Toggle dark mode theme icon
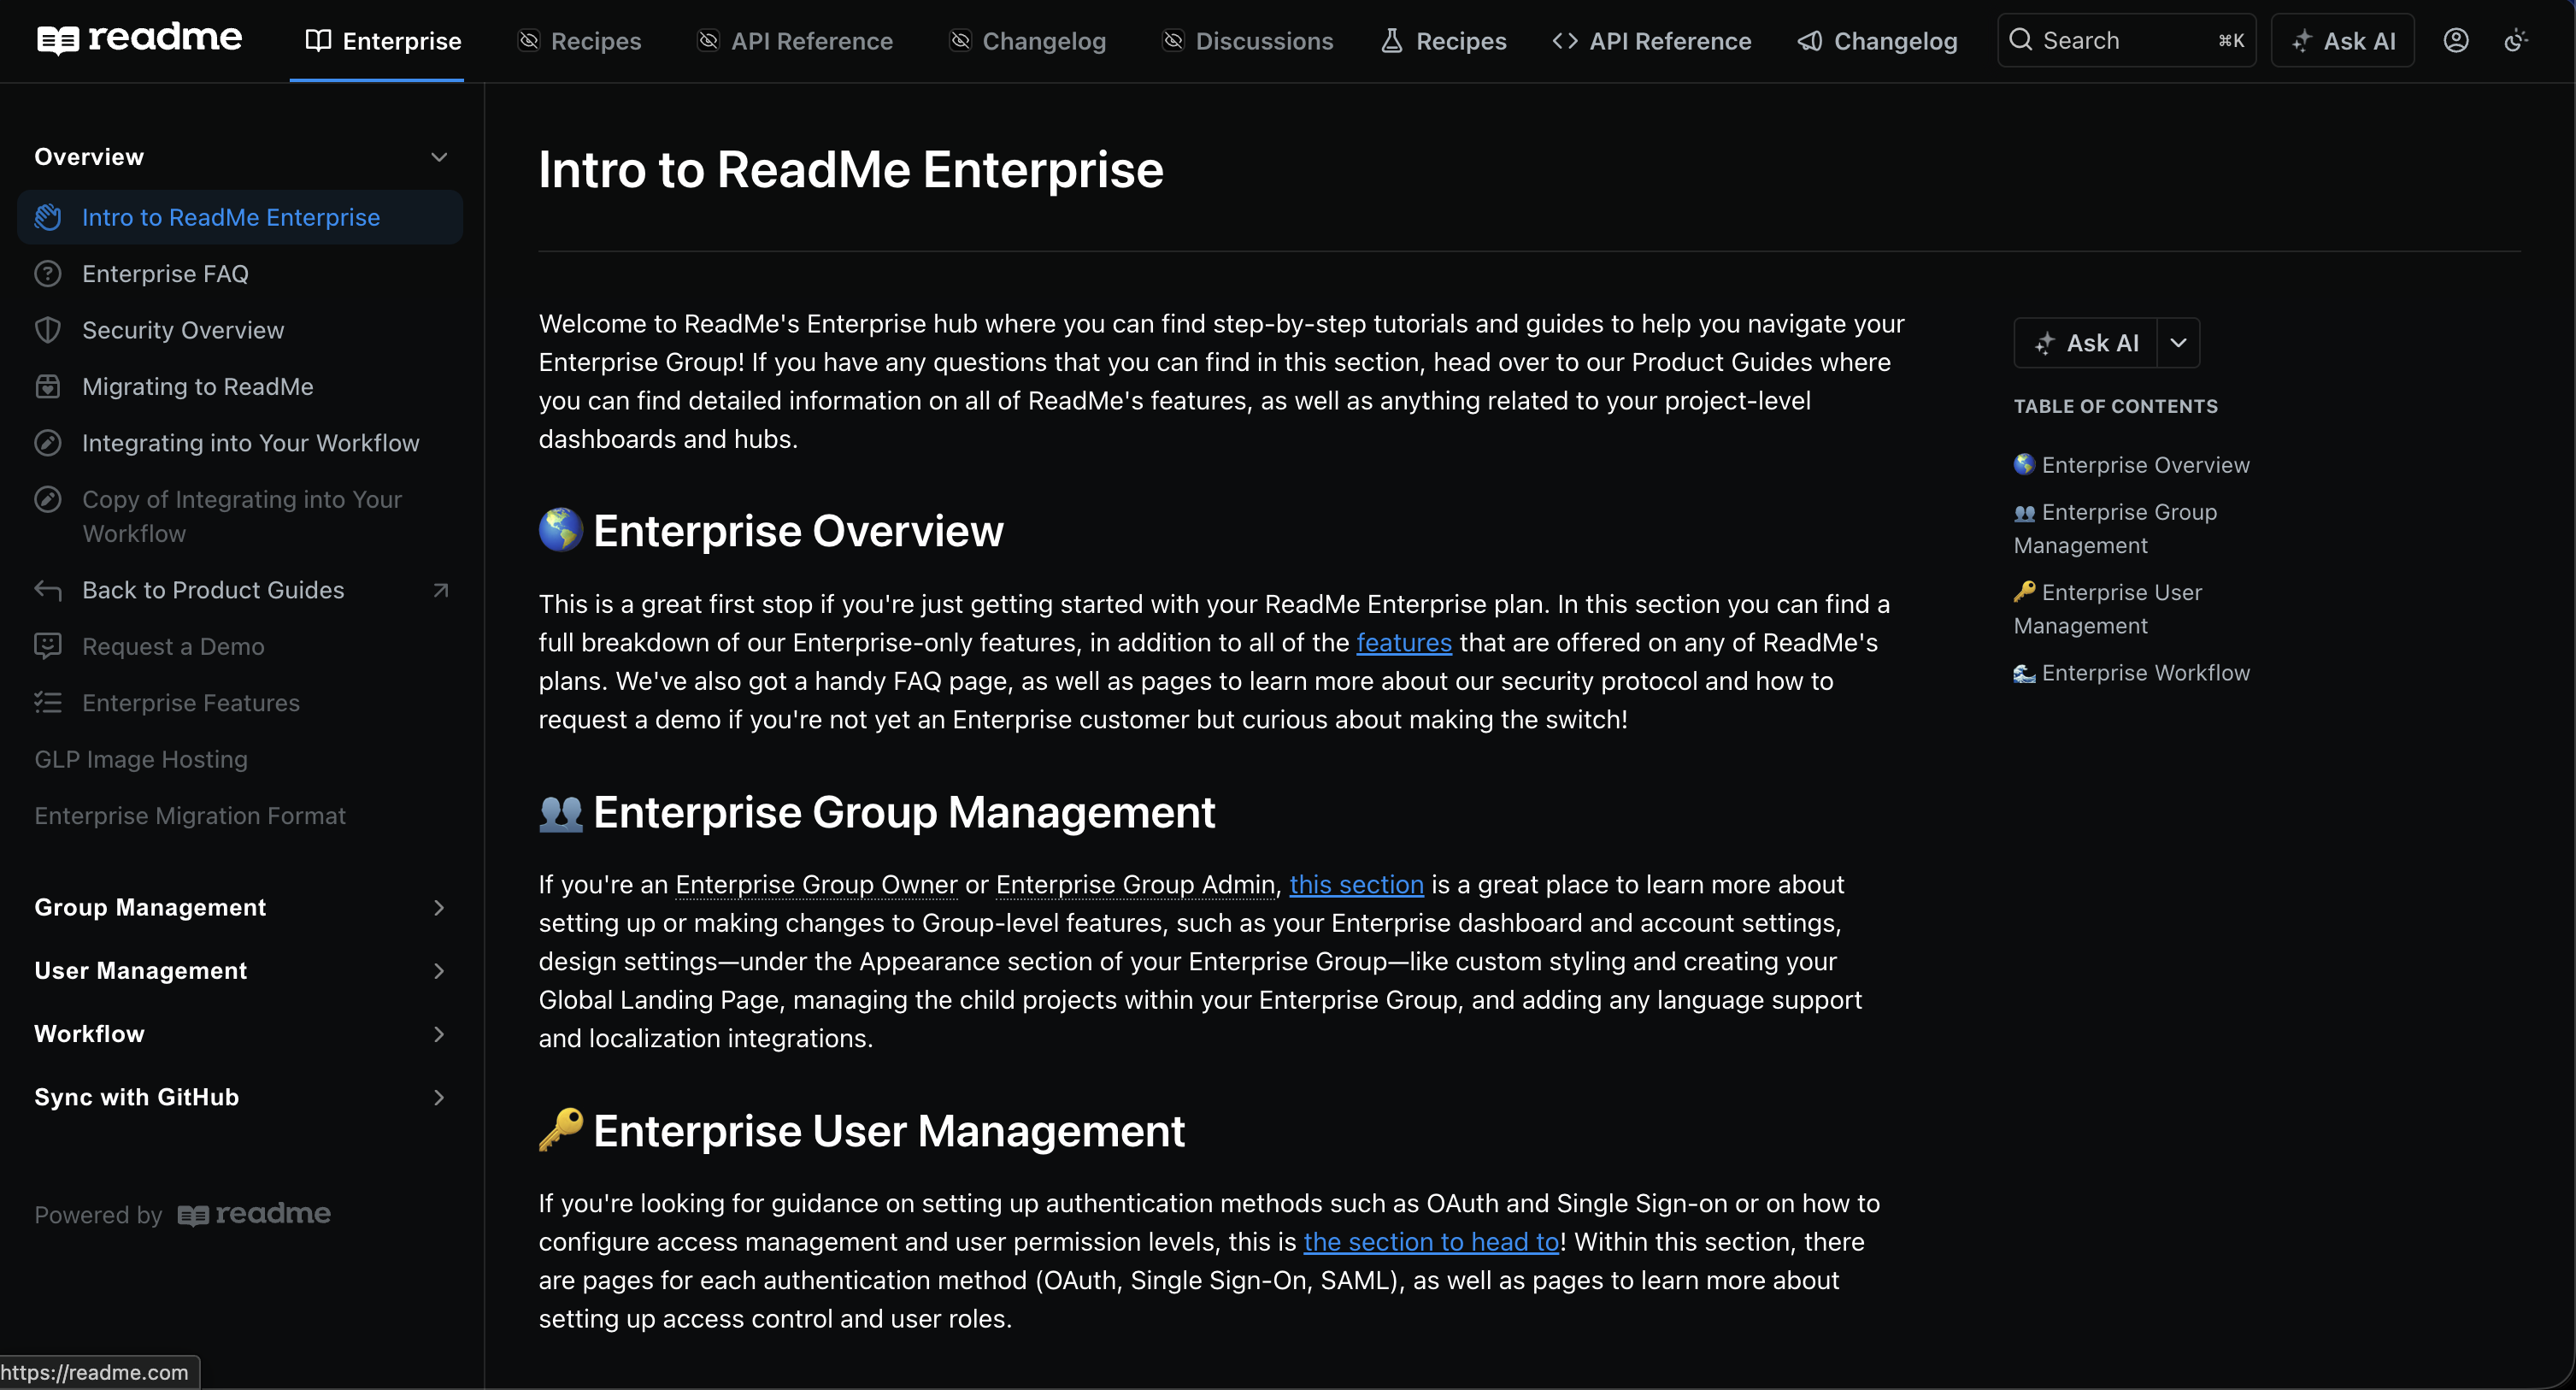Image resolution: width=2576 pixels, height=1390 pixels. (x=2516, y=40)
